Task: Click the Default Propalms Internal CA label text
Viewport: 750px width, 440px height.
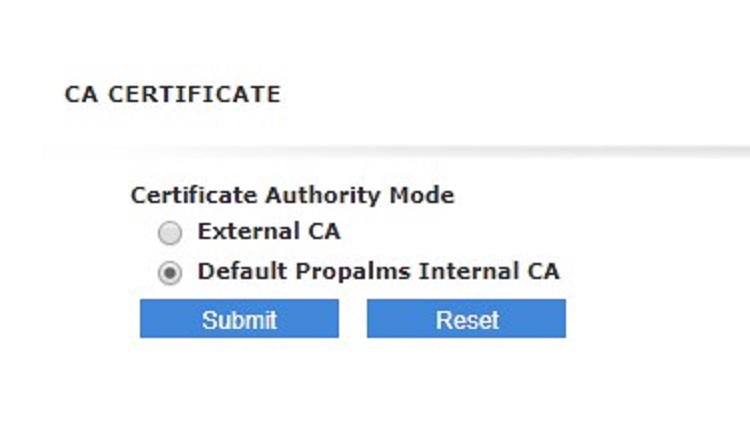Action: tap(378, 271)
